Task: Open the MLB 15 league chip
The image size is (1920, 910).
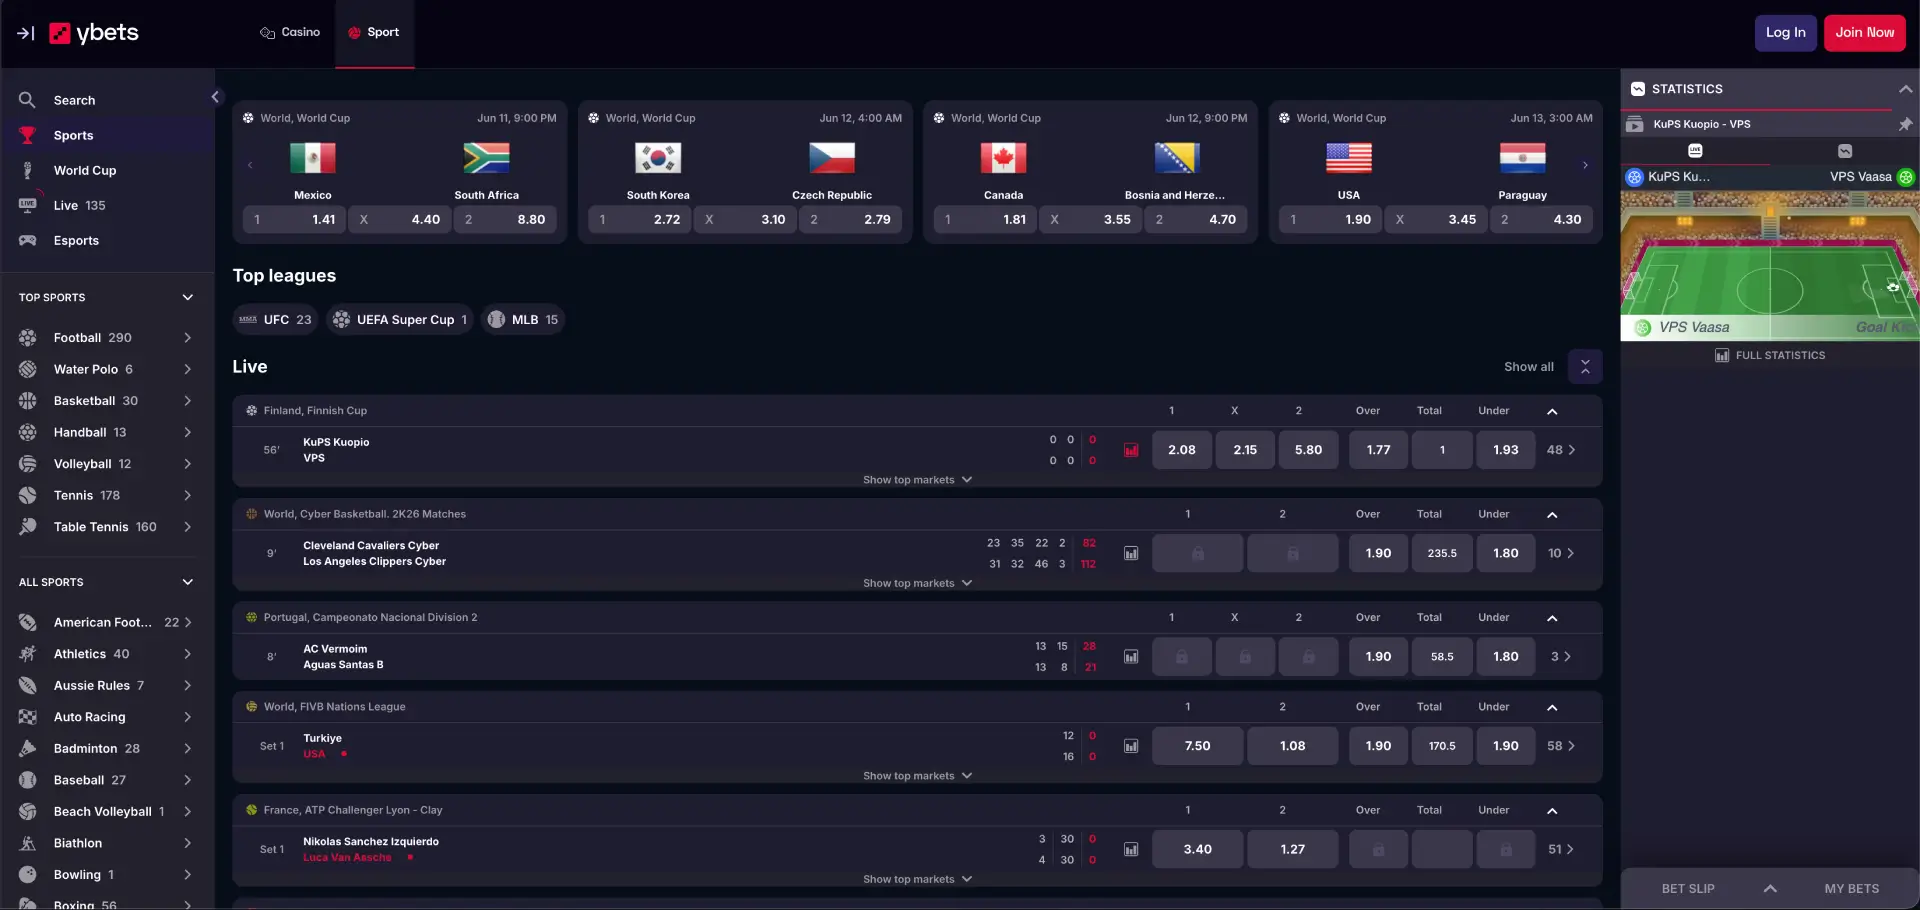Action: (x=523, y=320)
